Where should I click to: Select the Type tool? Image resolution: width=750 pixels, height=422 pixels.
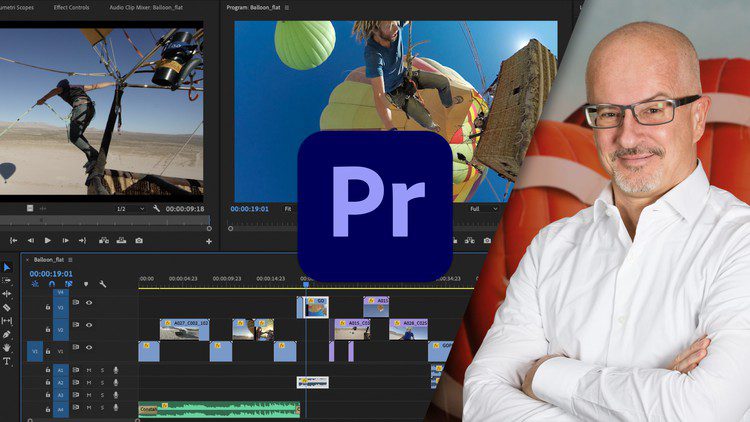pyautogui.click(x=7, y=361)
